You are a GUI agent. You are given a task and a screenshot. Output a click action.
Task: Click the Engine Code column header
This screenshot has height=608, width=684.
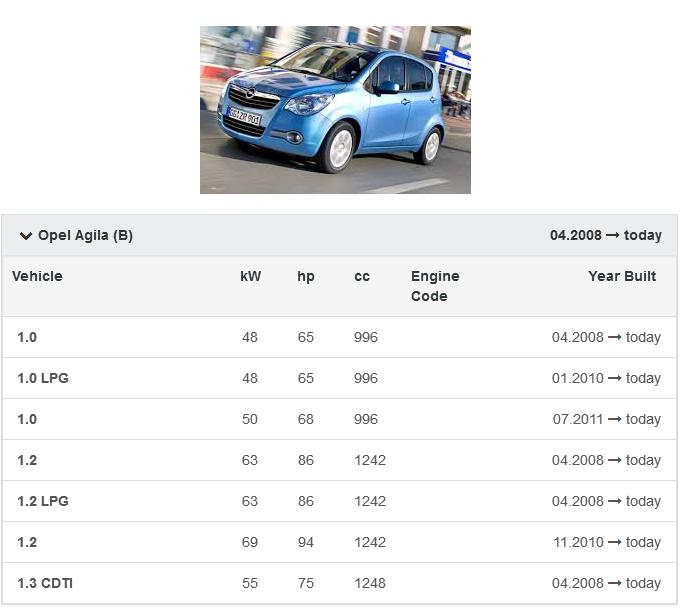coord(435,286)
